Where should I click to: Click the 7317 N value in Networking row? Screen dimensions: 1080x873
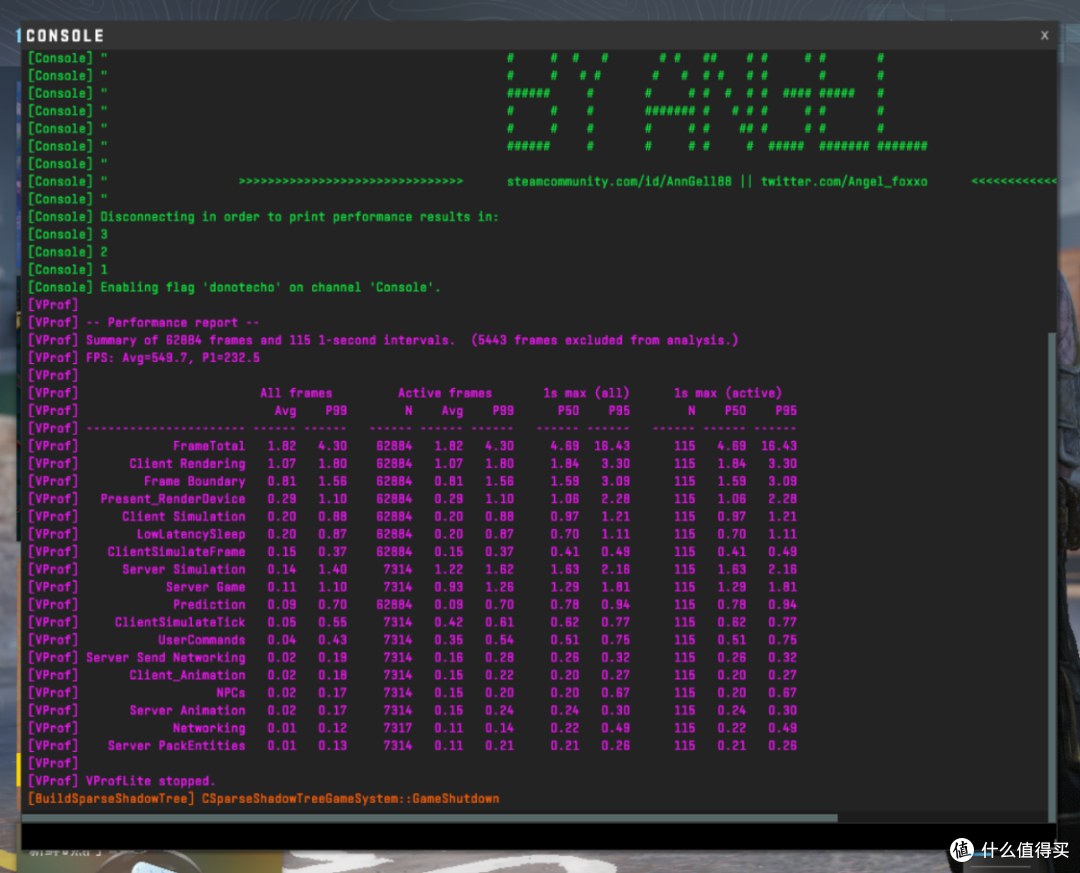[397, 728]
